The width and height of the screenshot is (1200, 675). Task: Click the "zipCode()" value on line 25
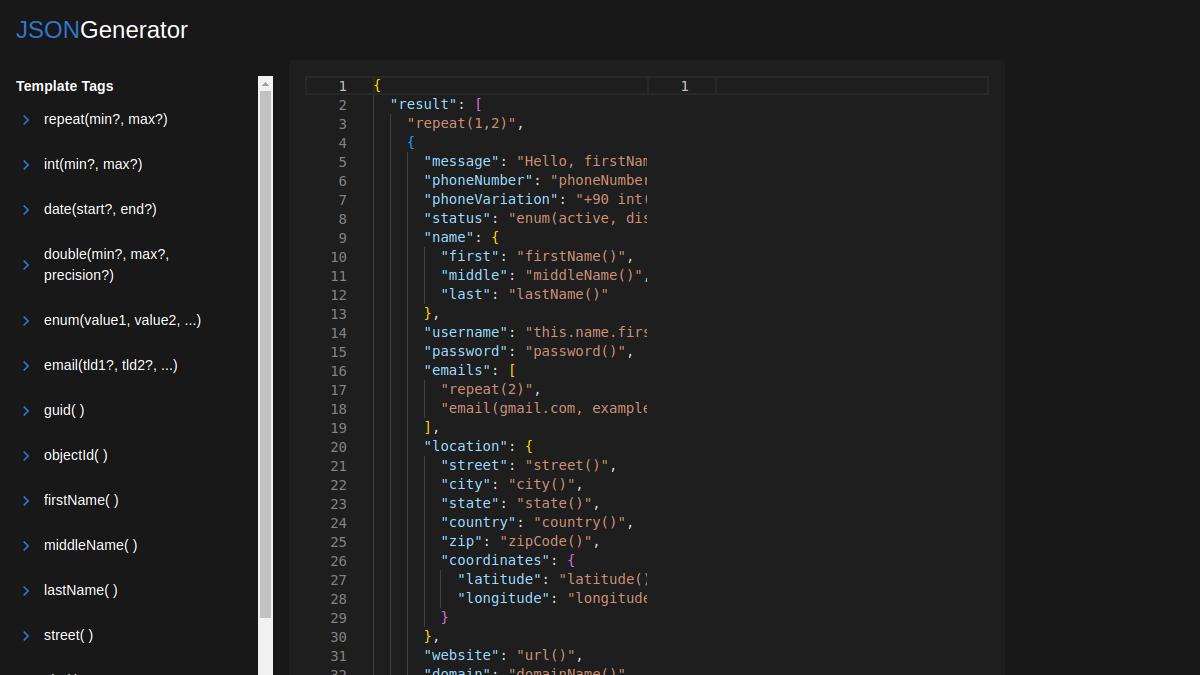[546, 542]
